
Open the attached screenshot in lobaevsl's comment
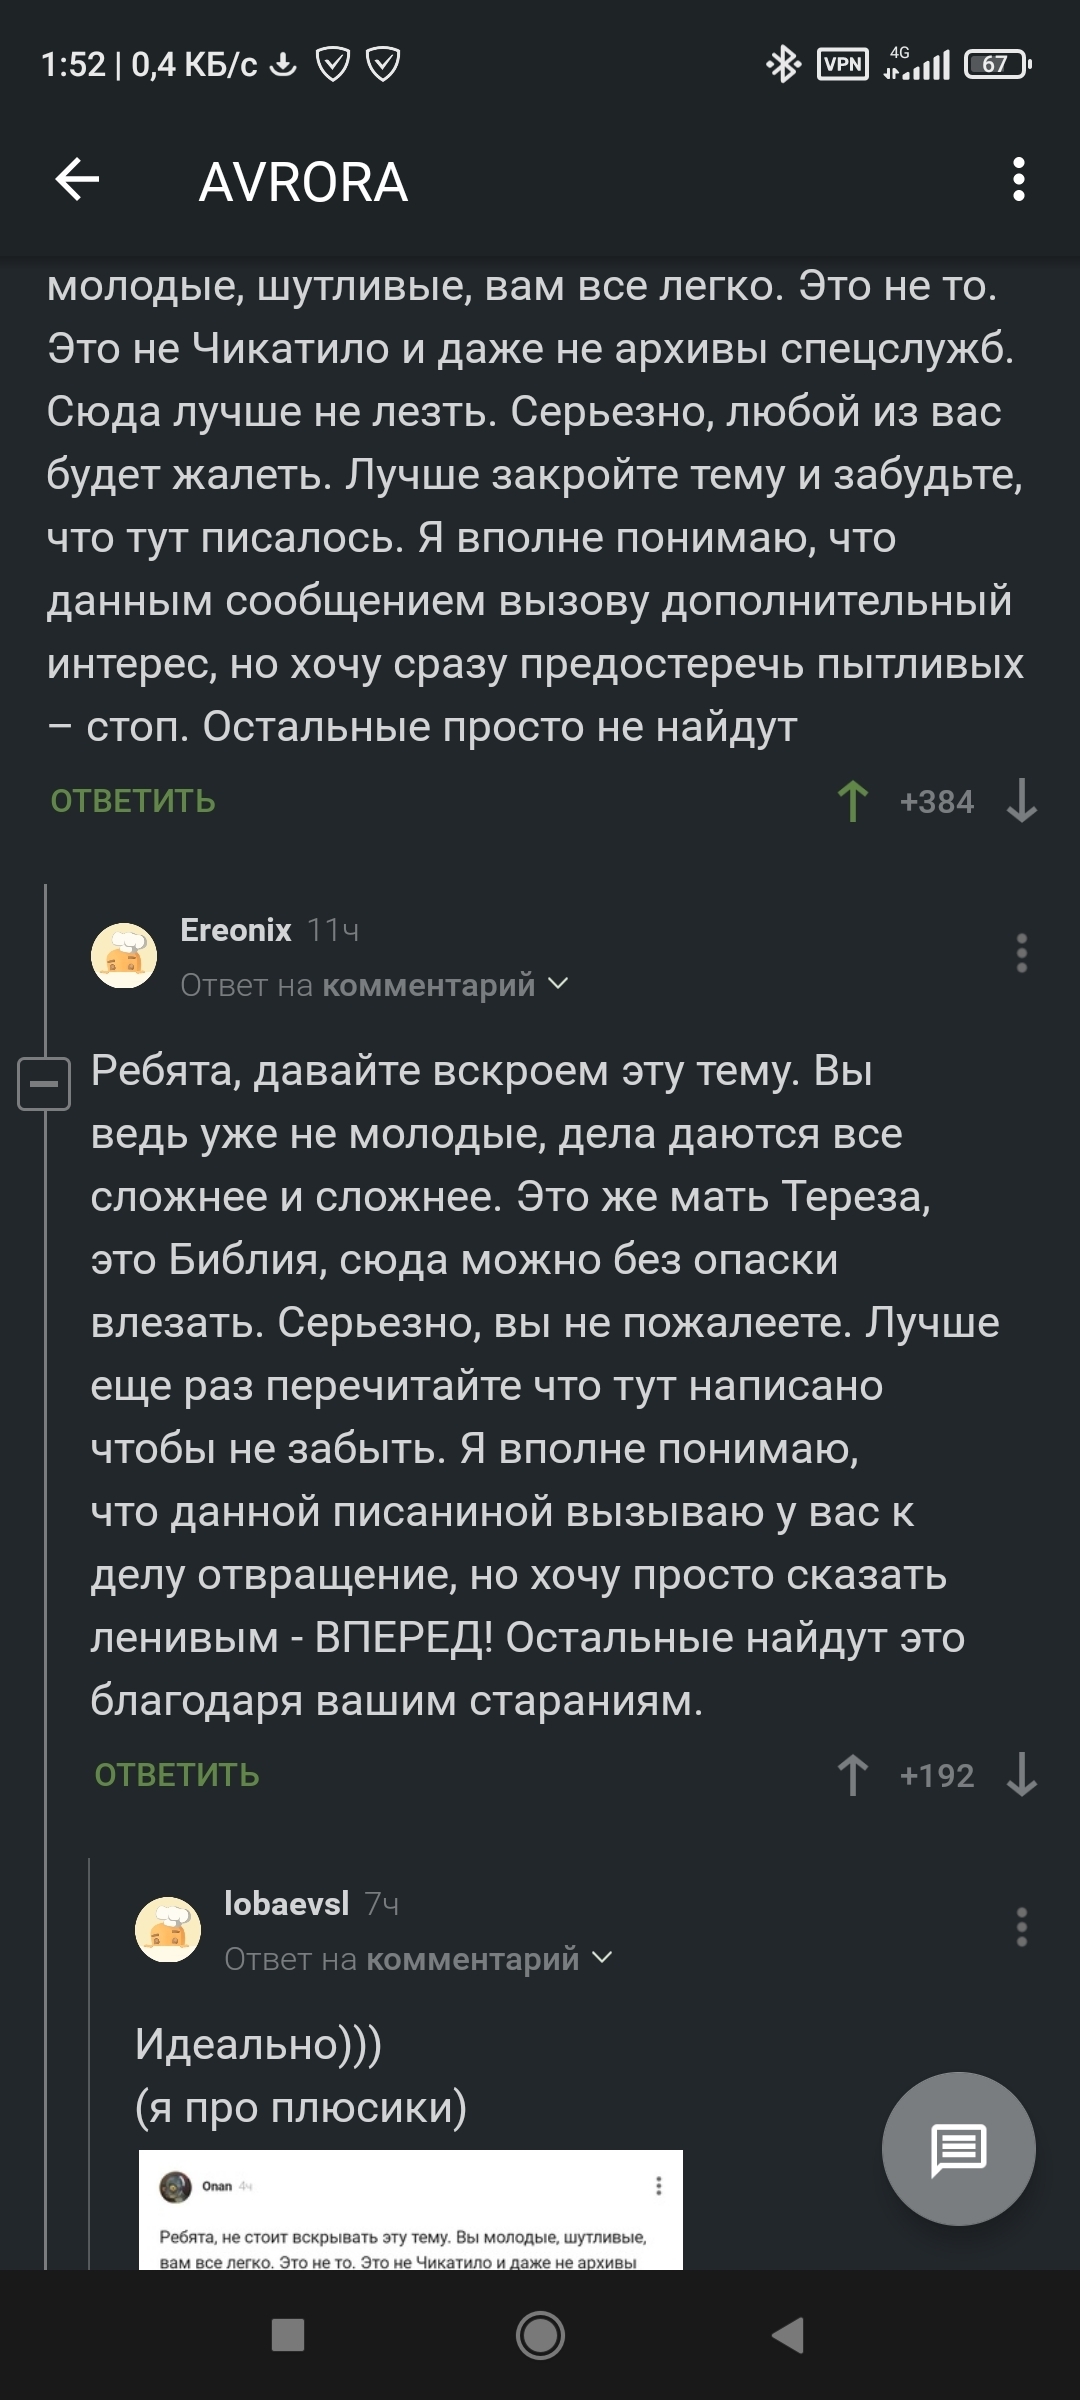(x=410, y=2208)
